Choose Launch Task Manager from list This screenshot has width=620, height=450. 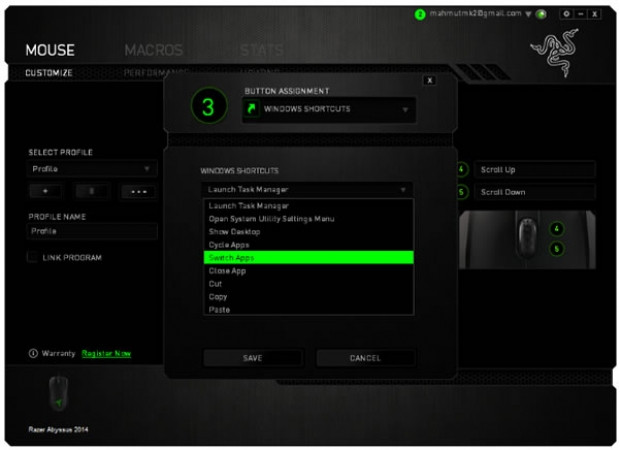[308, 206]
